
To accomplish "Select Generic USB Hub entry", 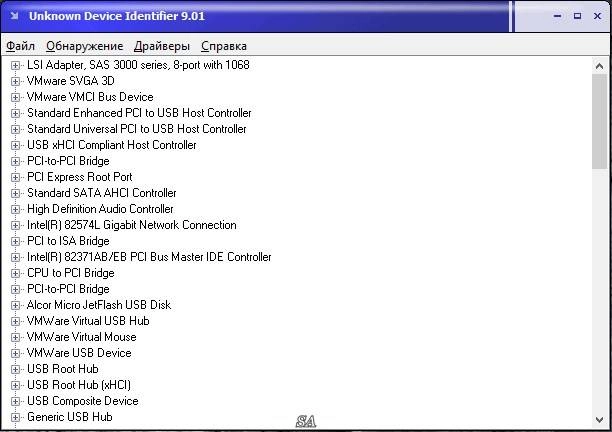I will pyautogui.click(x=70, y=417).
